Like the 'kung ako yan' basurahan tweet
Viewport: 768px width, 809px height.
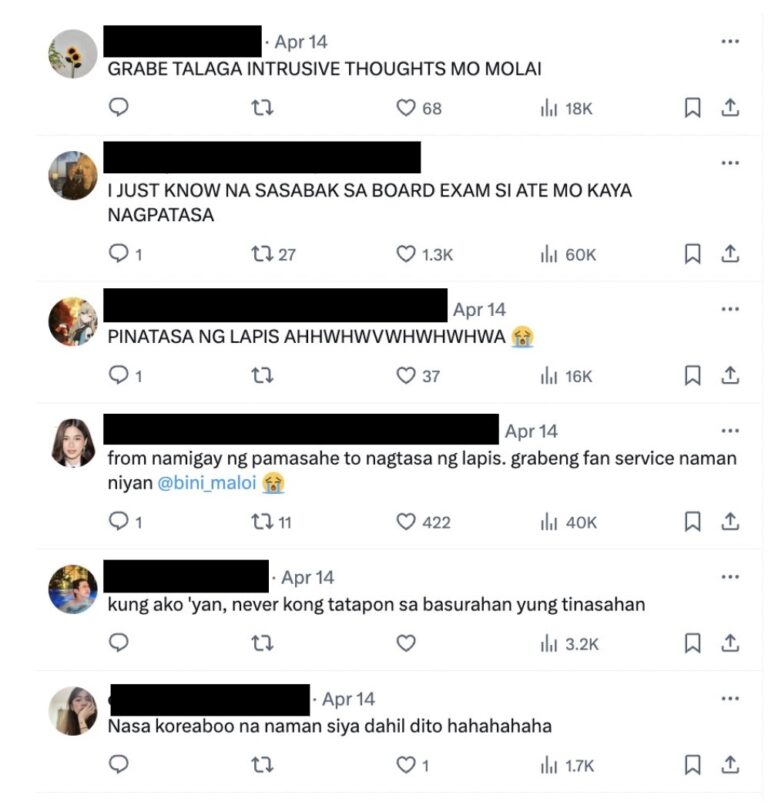pos(406,643)
